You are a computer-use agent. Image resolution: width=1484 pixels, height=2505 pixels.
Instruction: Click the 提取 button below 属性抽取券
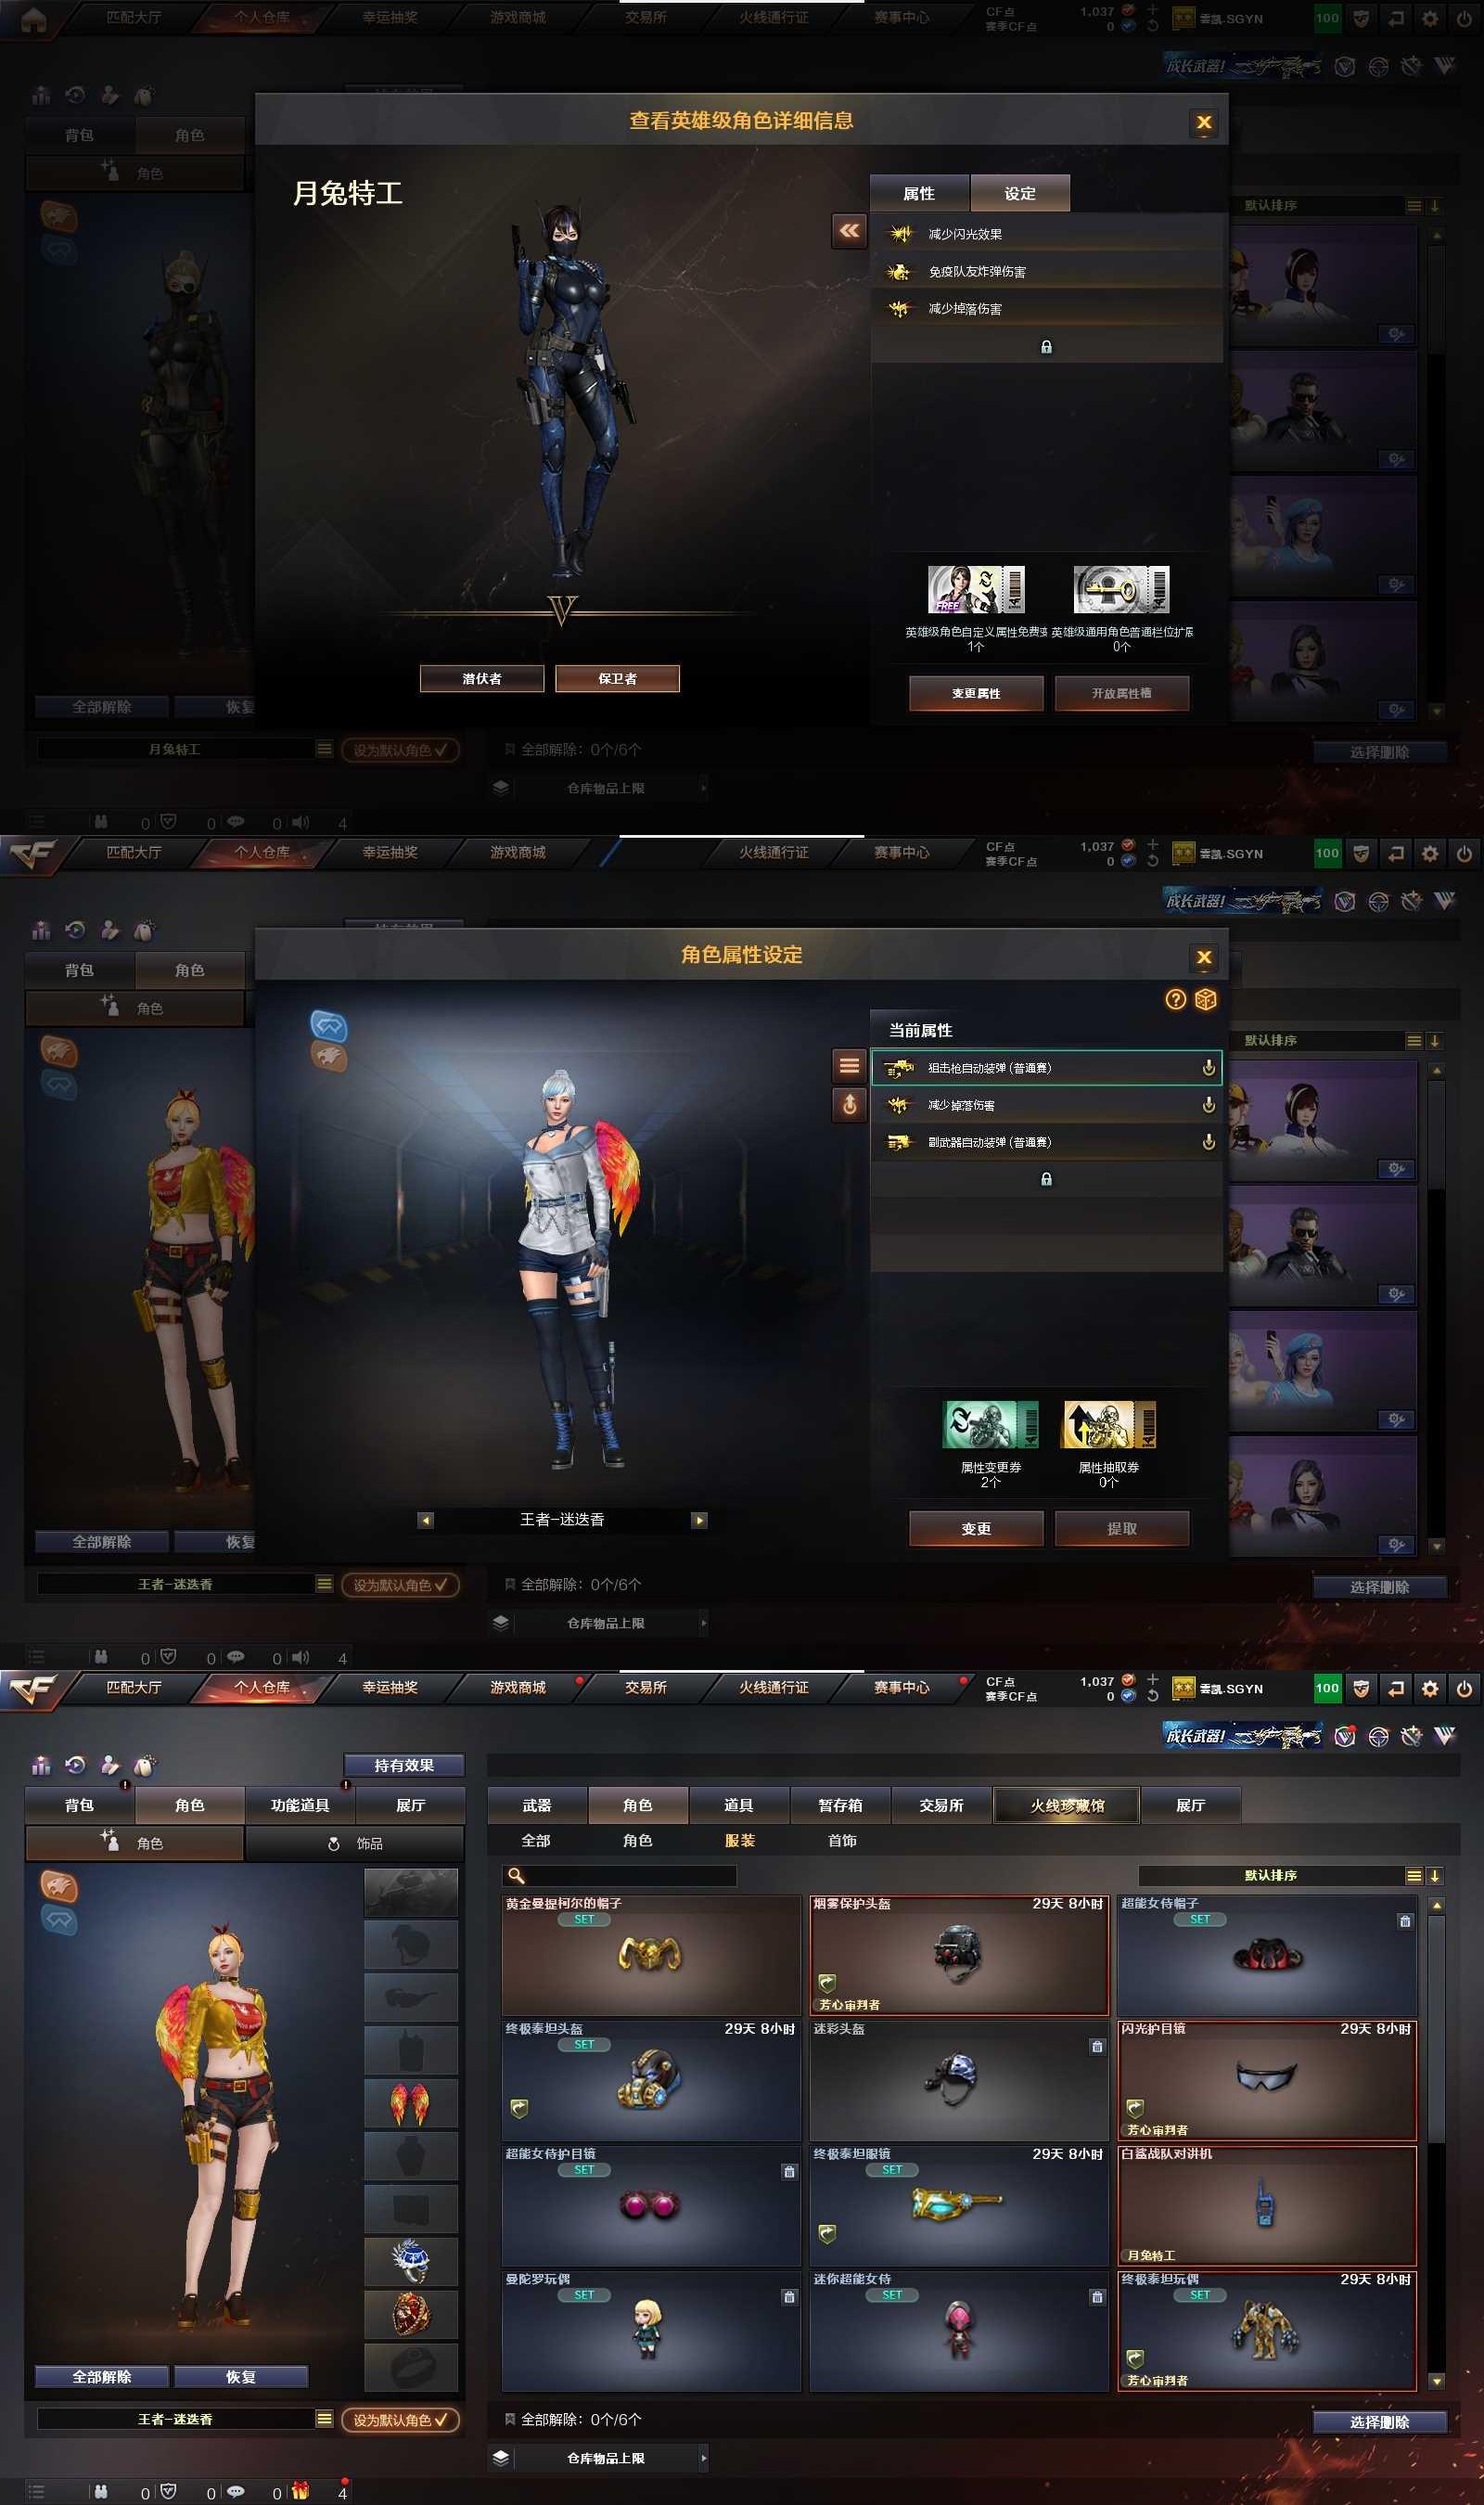[1121, 1528]
